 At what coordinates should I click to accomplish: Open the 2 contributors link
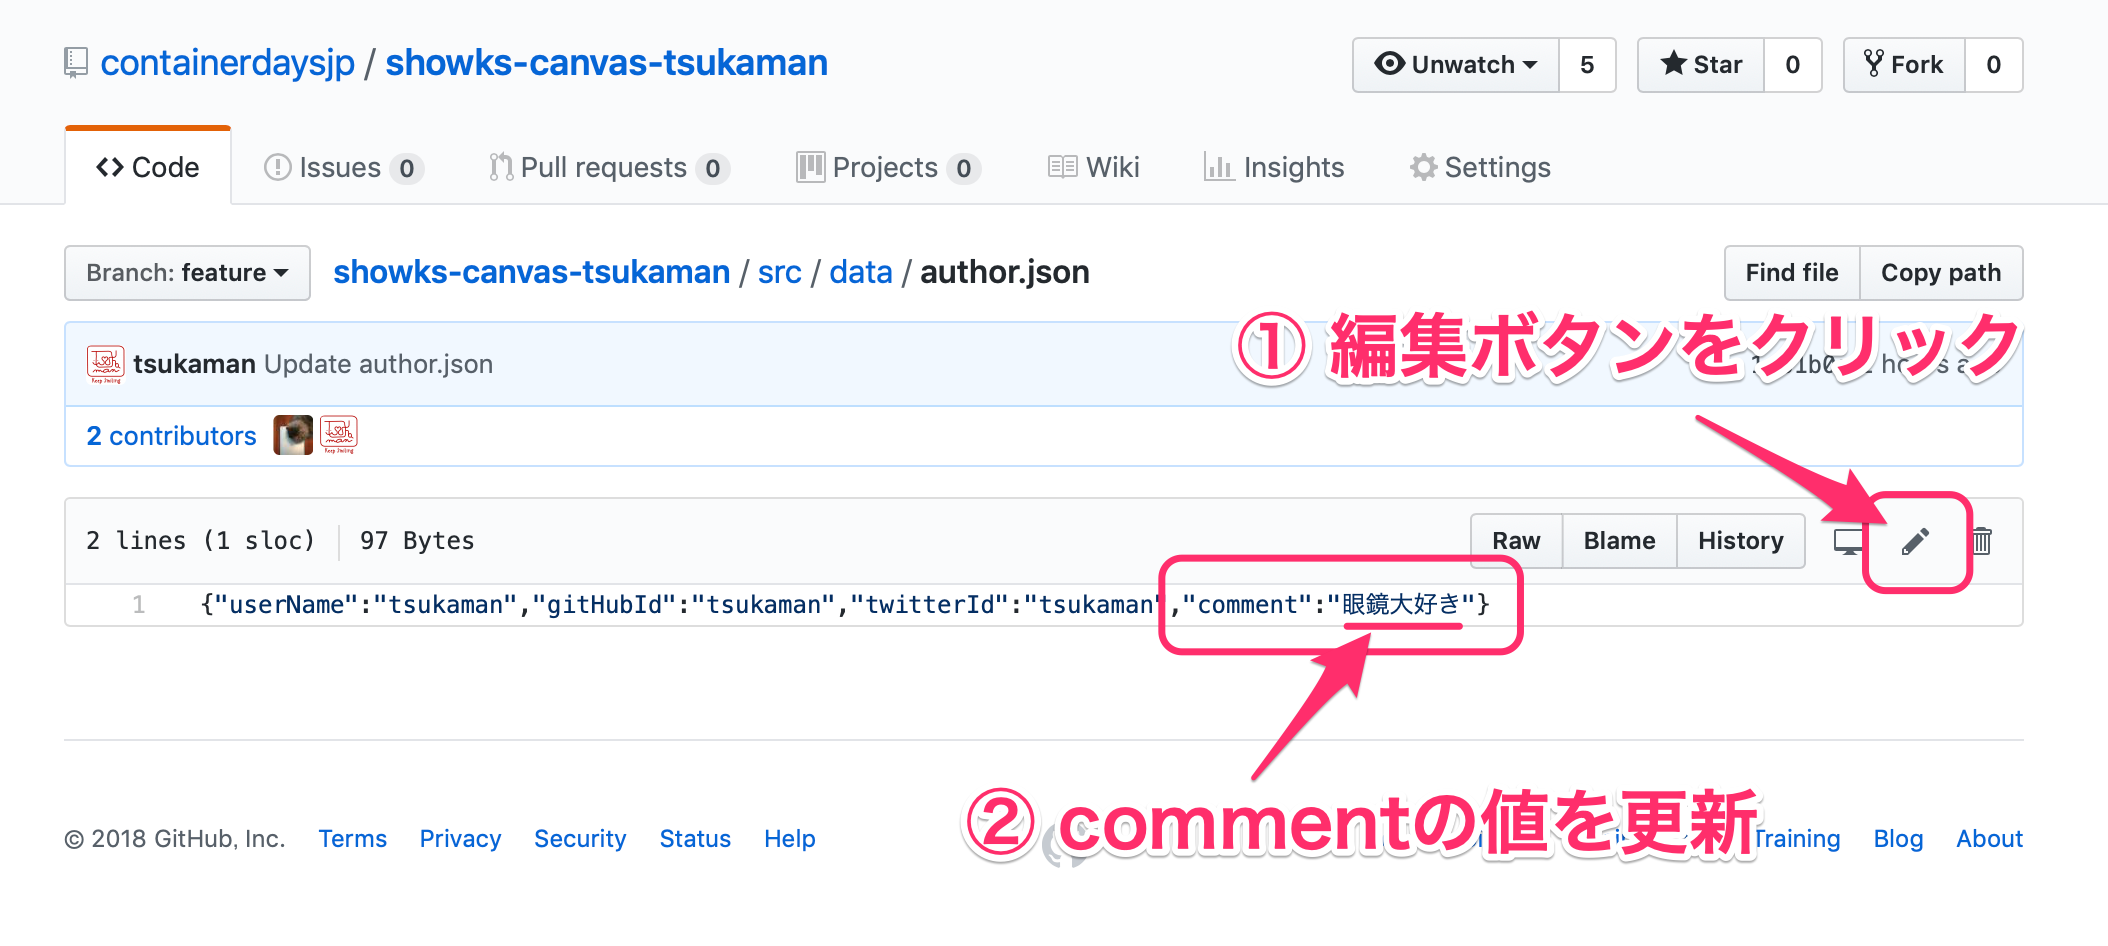click(171, 435)
